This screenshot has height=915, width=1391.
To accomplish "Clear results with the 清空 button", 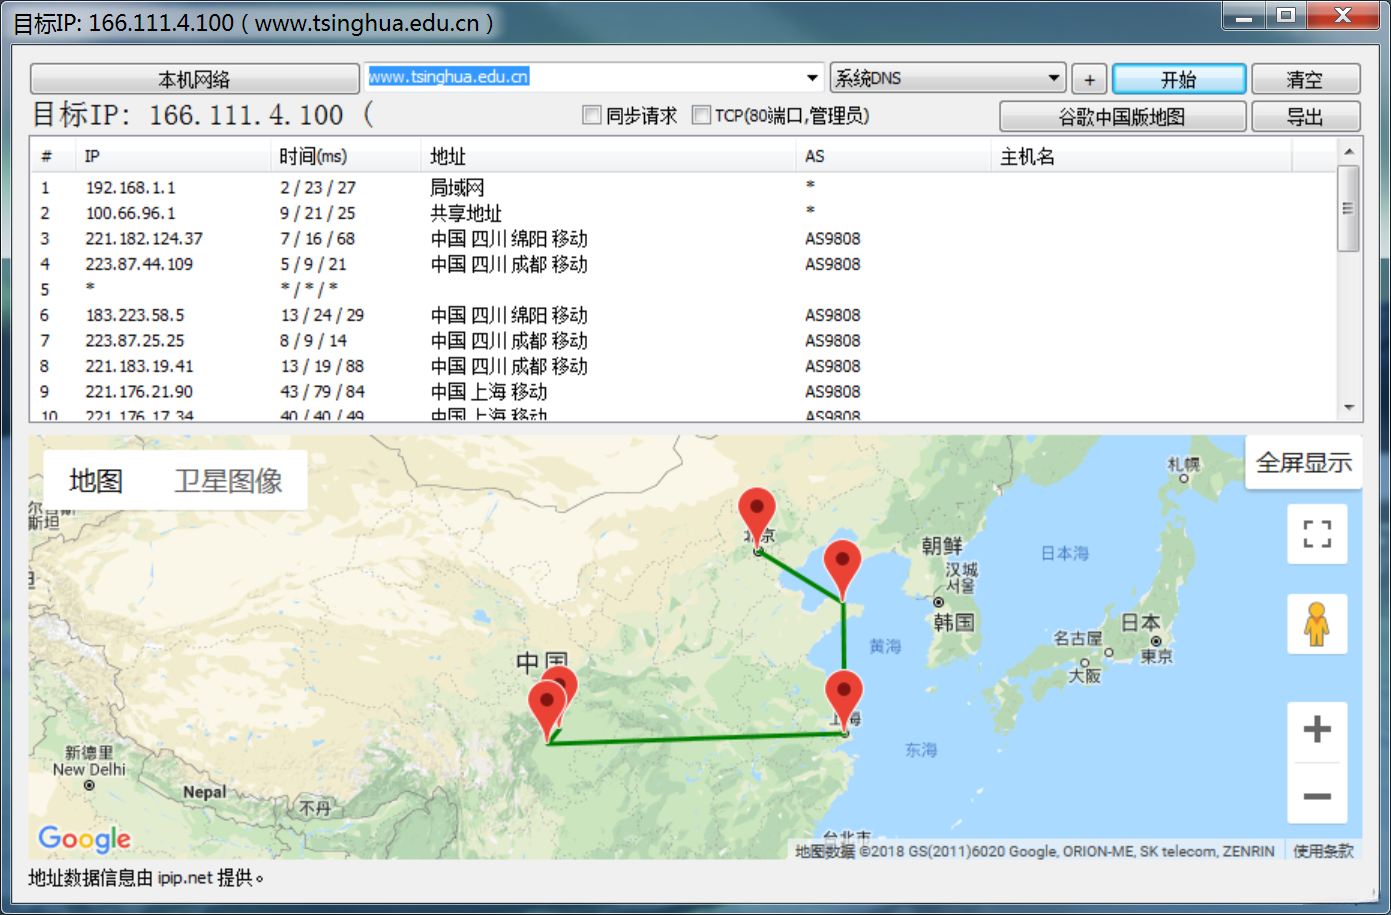I will [1305, 79].
